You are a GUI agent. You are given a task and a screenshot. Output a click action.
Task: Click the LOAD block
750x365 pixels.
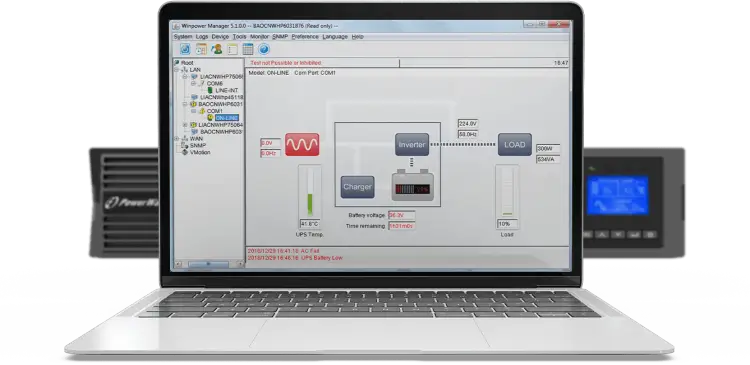point(515,144)
